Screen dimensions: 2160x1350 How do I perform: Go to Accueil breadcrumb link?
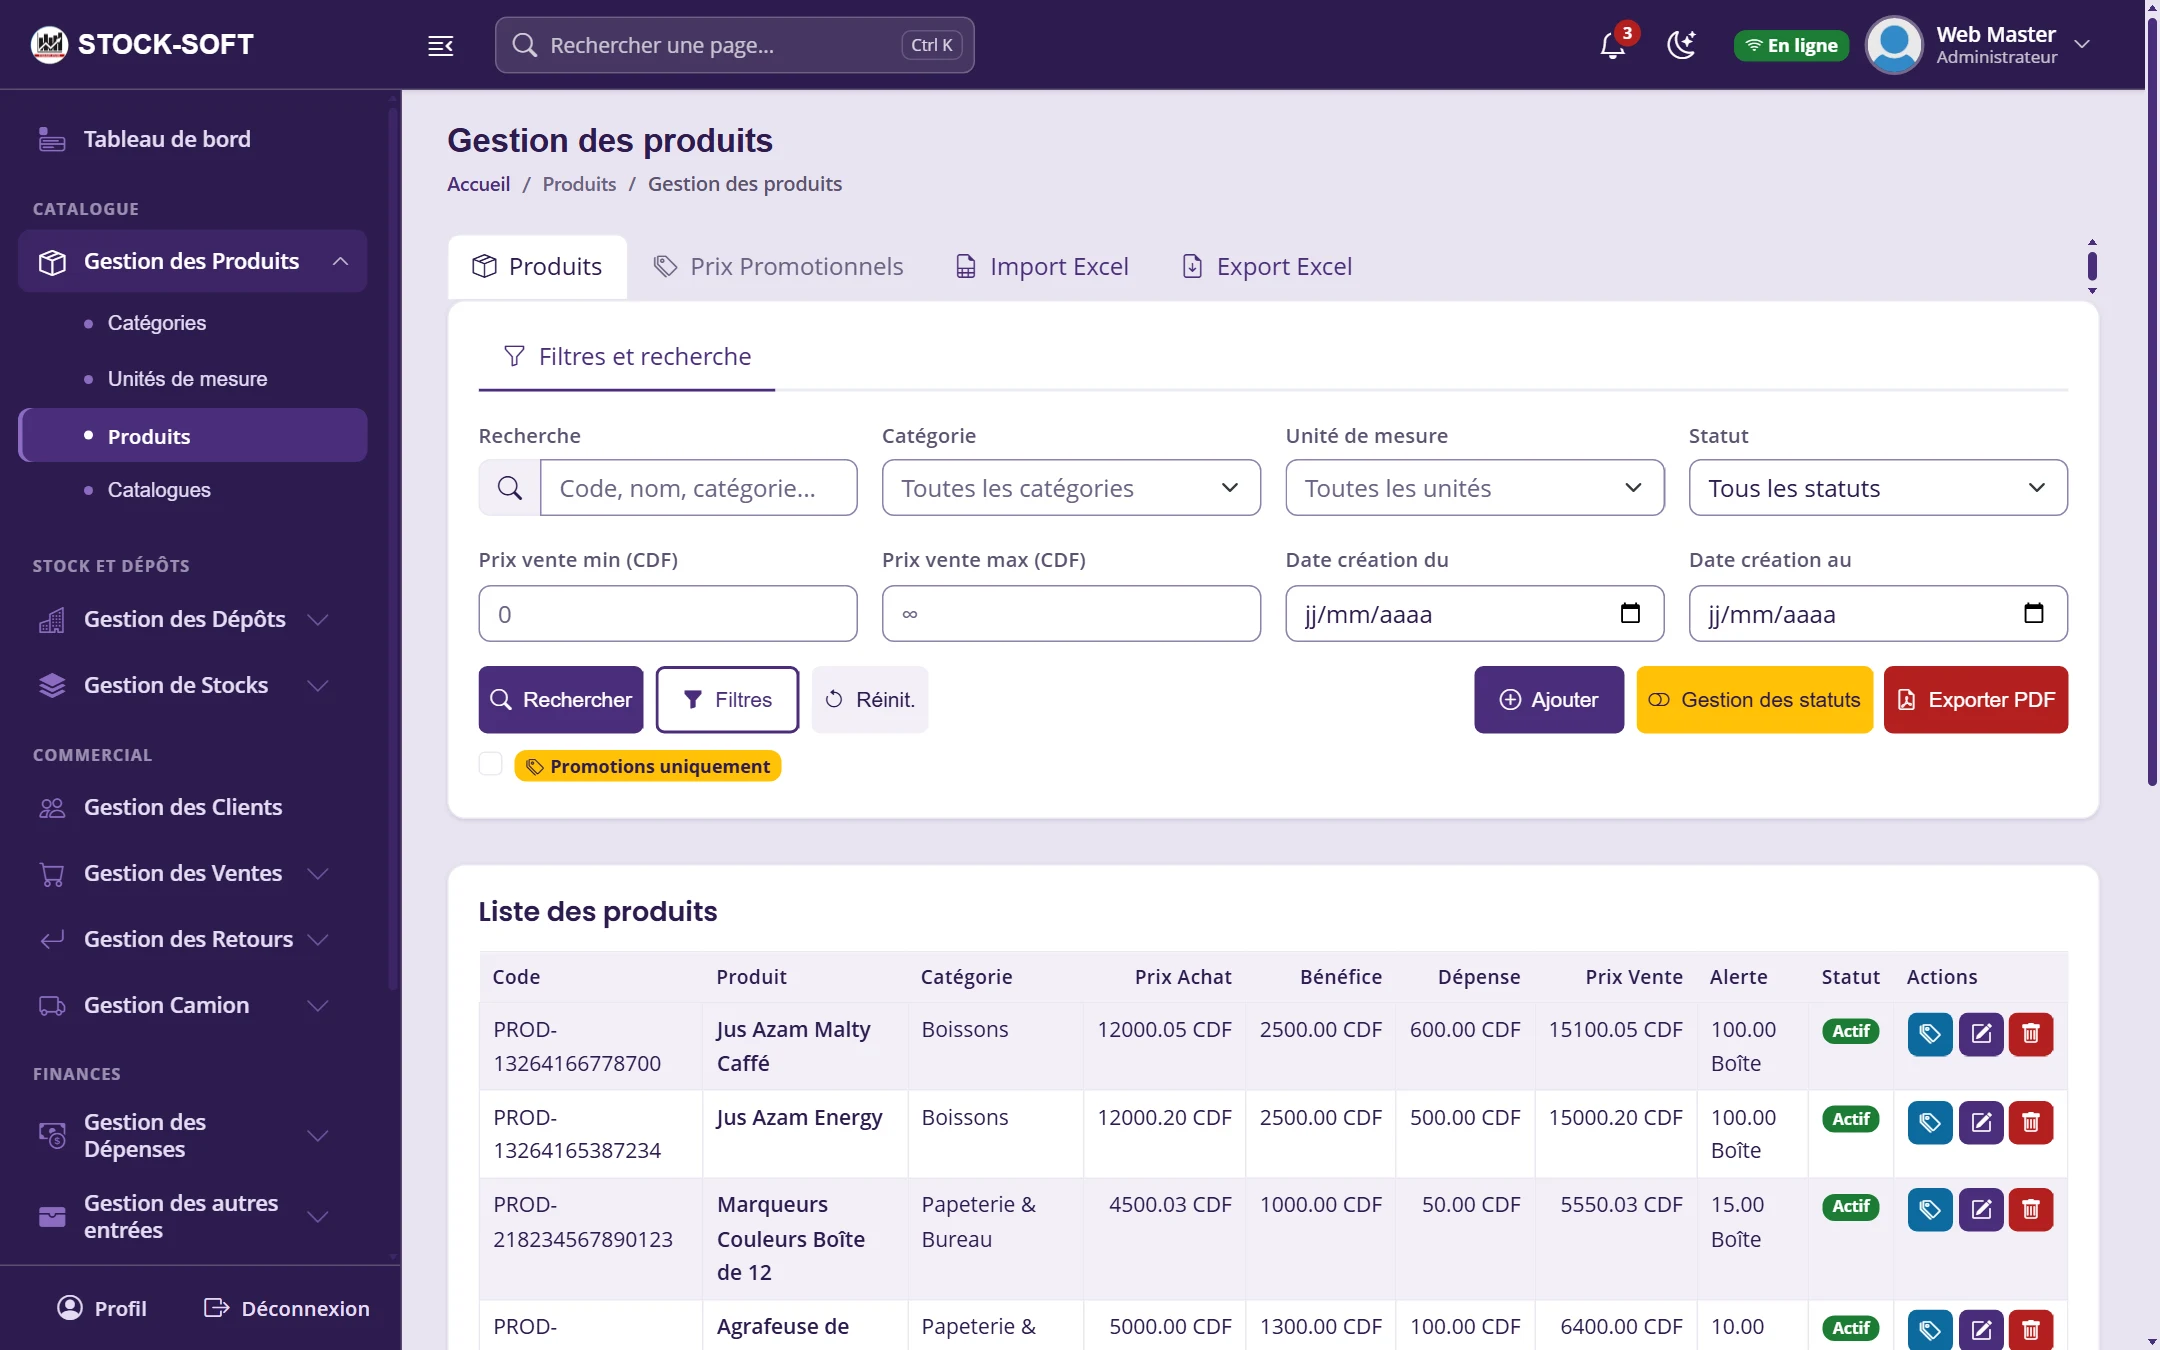[479, 184]
